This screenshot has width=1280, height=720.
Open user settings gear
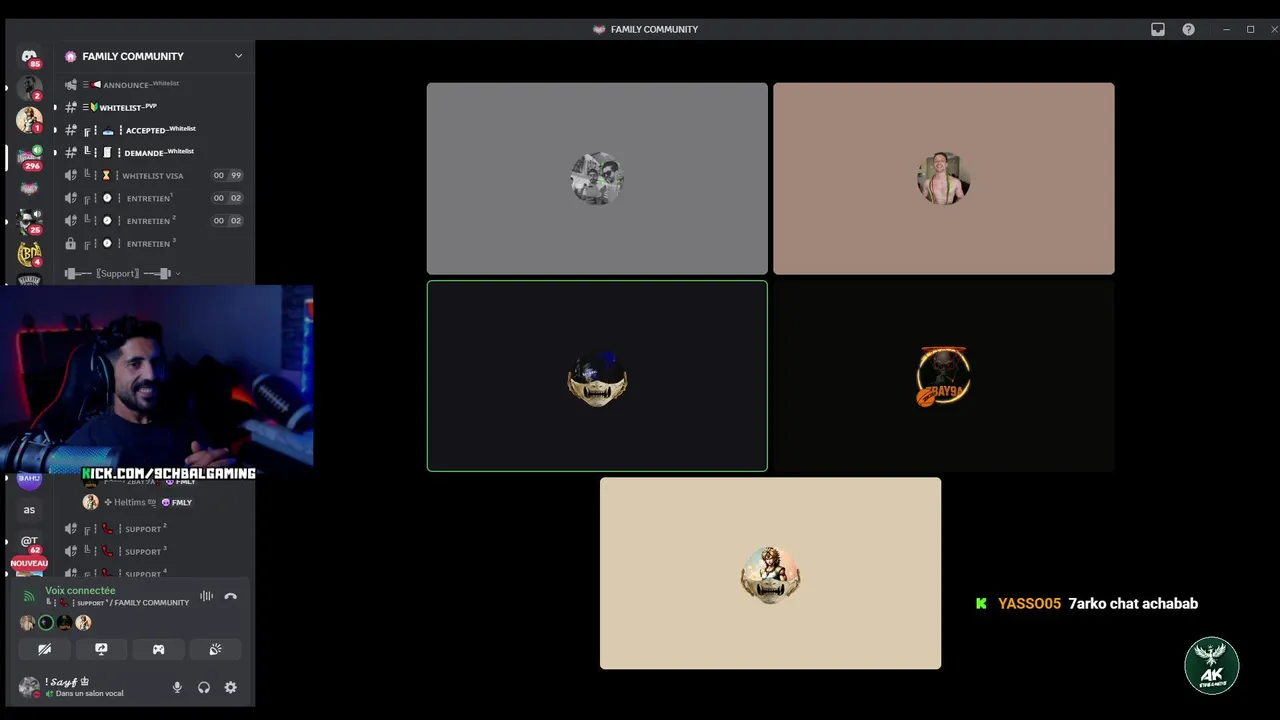coord(231,687)
